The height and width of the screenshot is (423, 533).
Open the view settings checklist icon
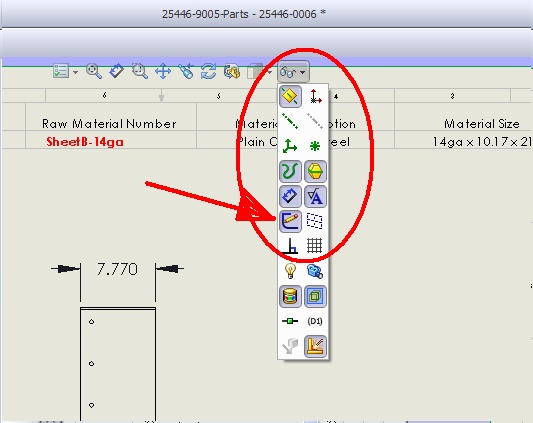point(61,71)
